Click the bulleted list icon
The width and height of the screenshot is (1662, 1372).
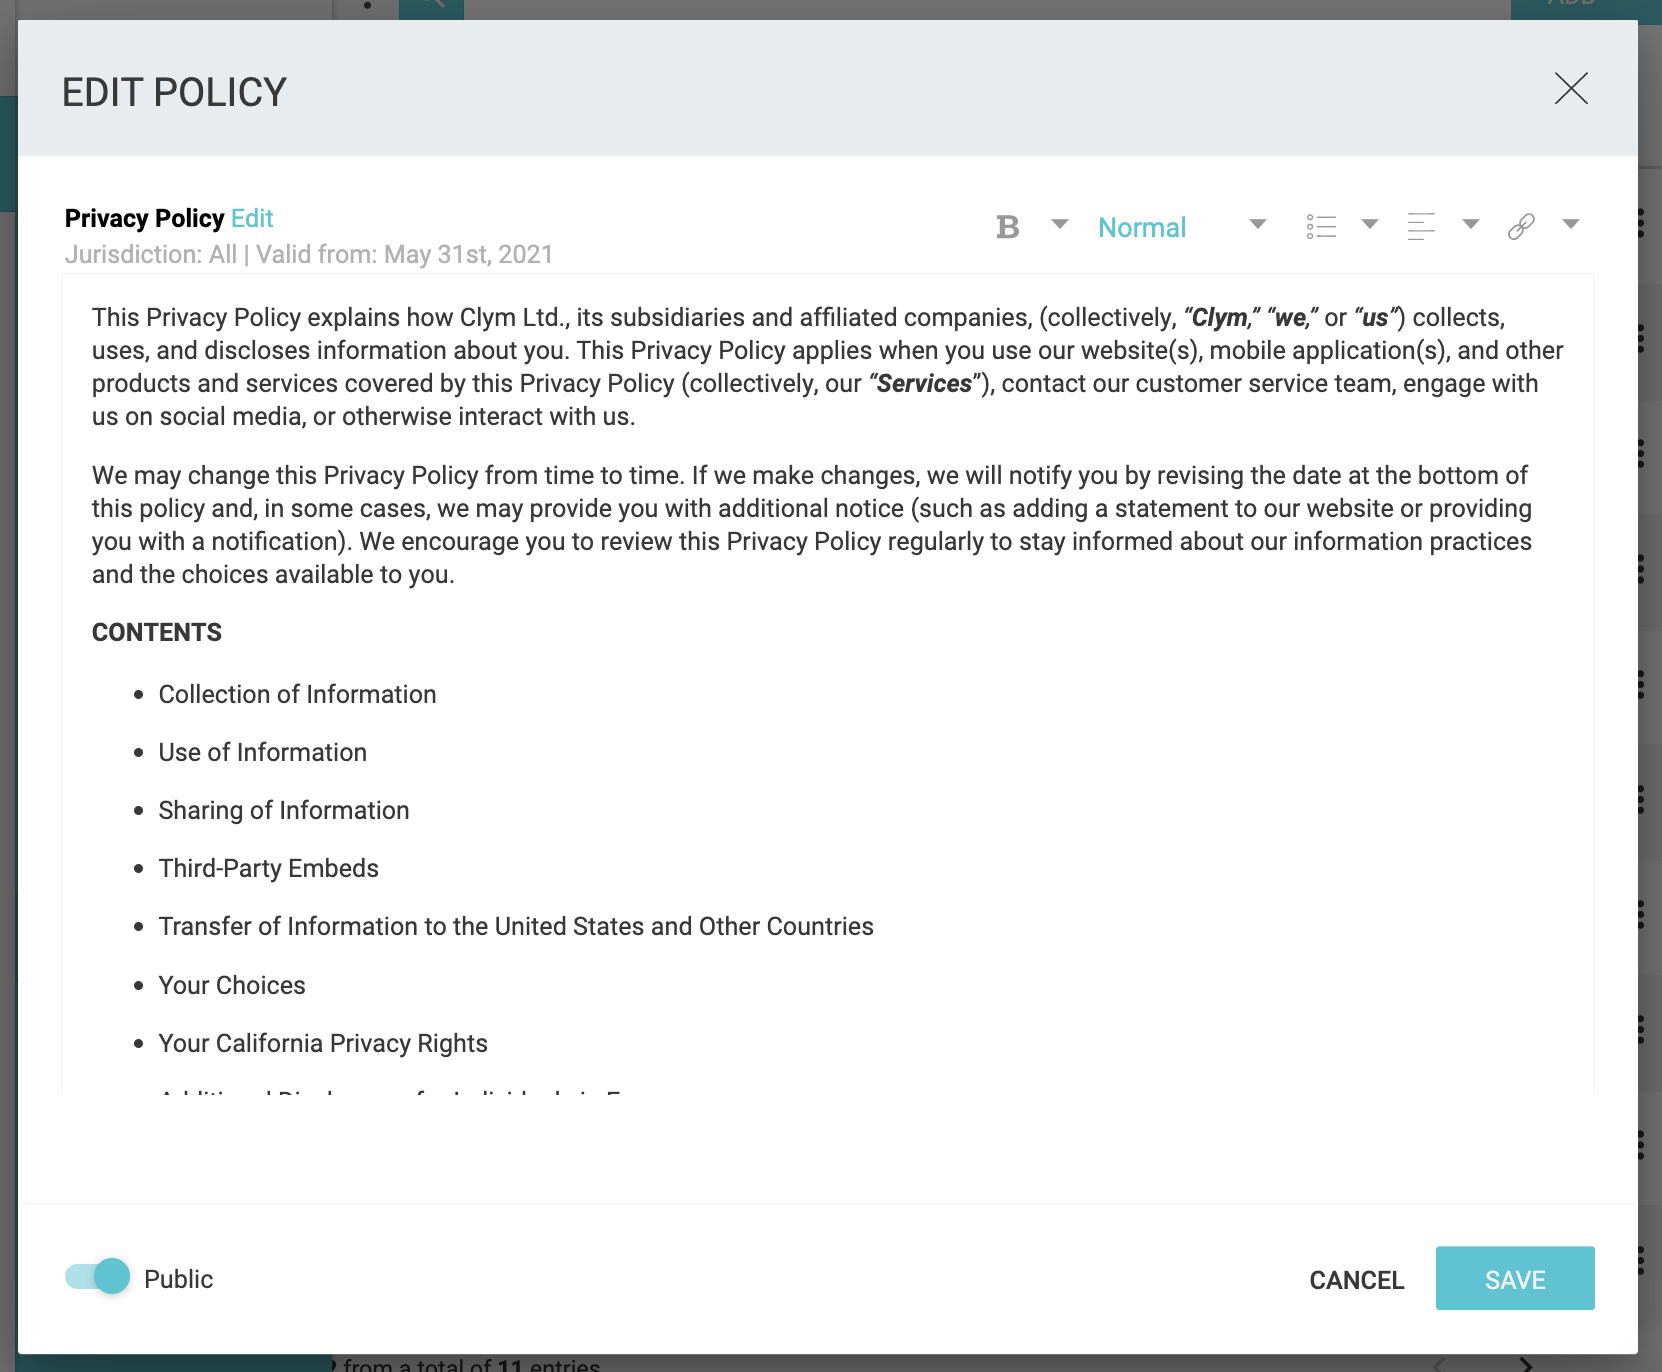click(x=1321, y=226)
